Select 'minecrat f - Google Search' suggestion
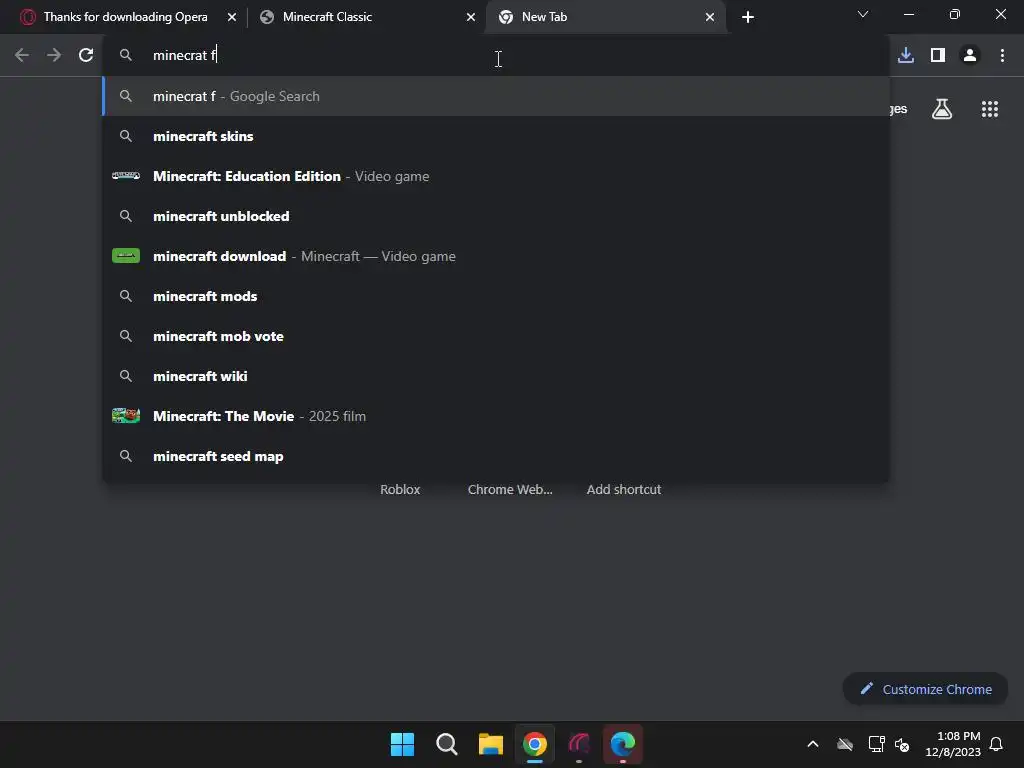Screen dimensions: 1024x768 [x=496, y=96]
